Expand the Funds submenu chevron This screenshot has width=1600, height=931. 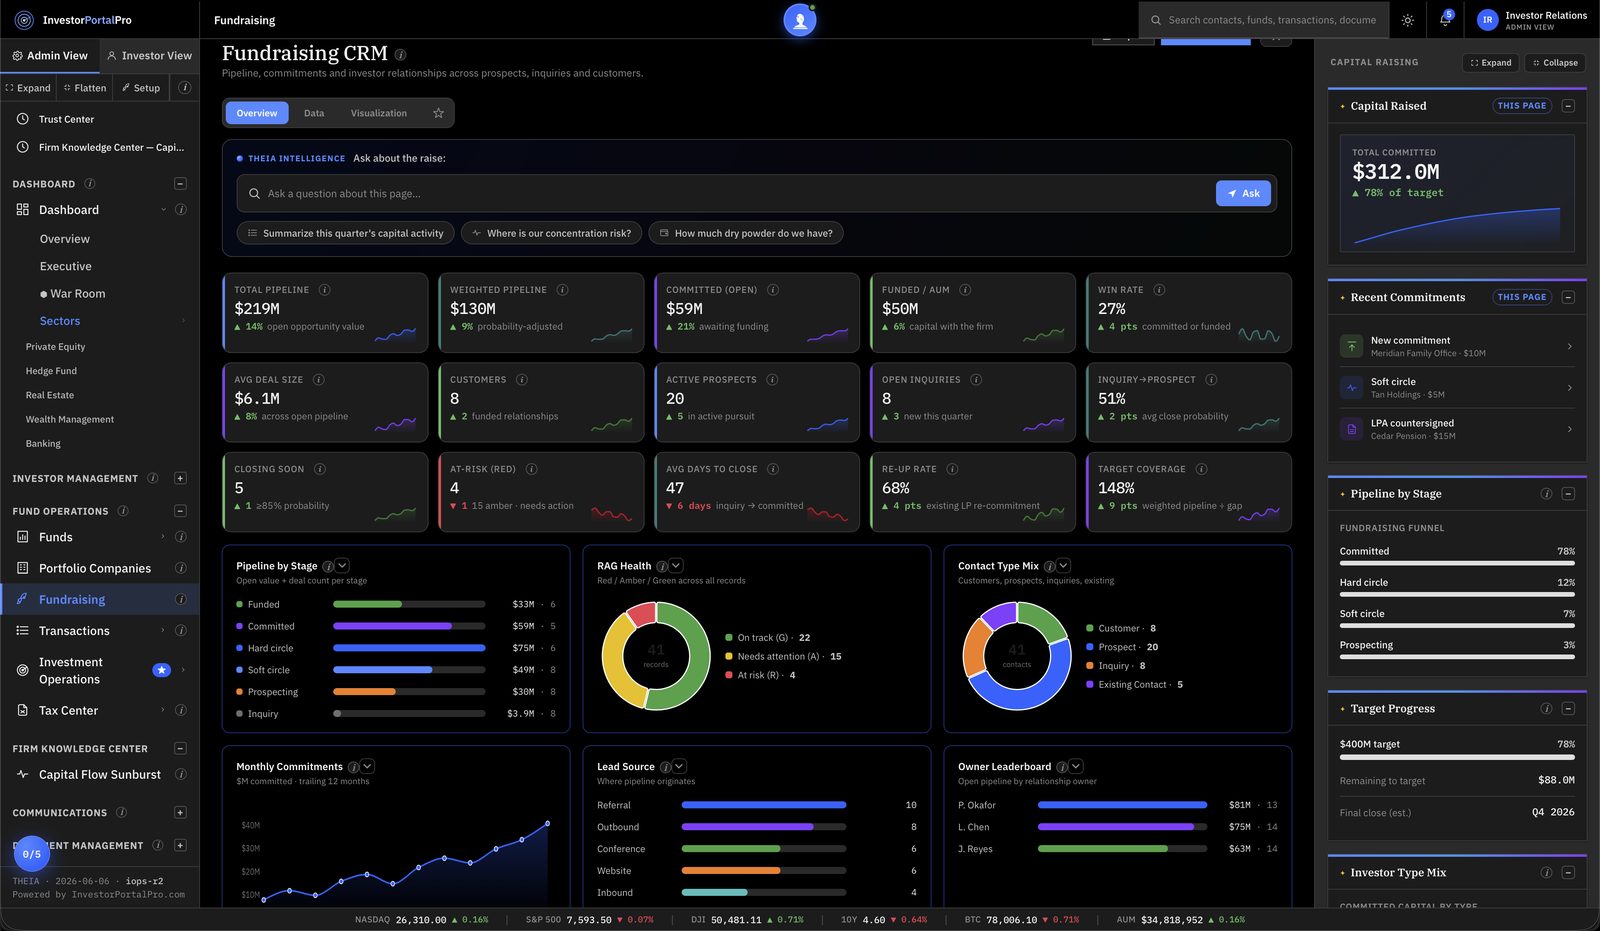[163, 537]
